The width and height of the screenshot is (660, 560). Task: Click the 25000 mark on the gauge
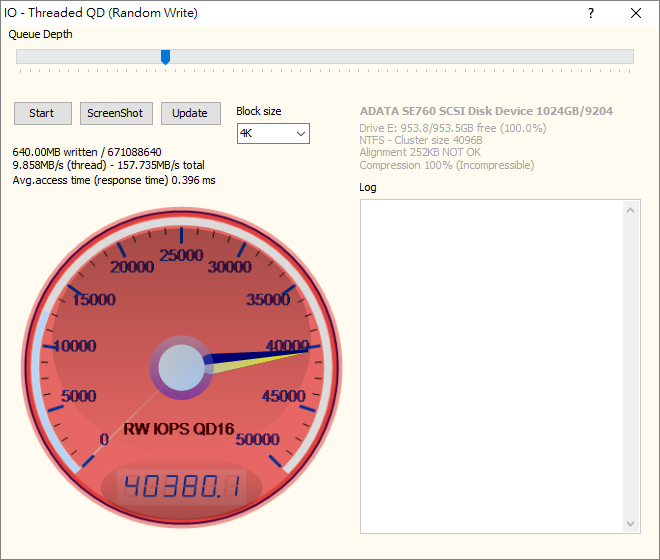(181, 255)
